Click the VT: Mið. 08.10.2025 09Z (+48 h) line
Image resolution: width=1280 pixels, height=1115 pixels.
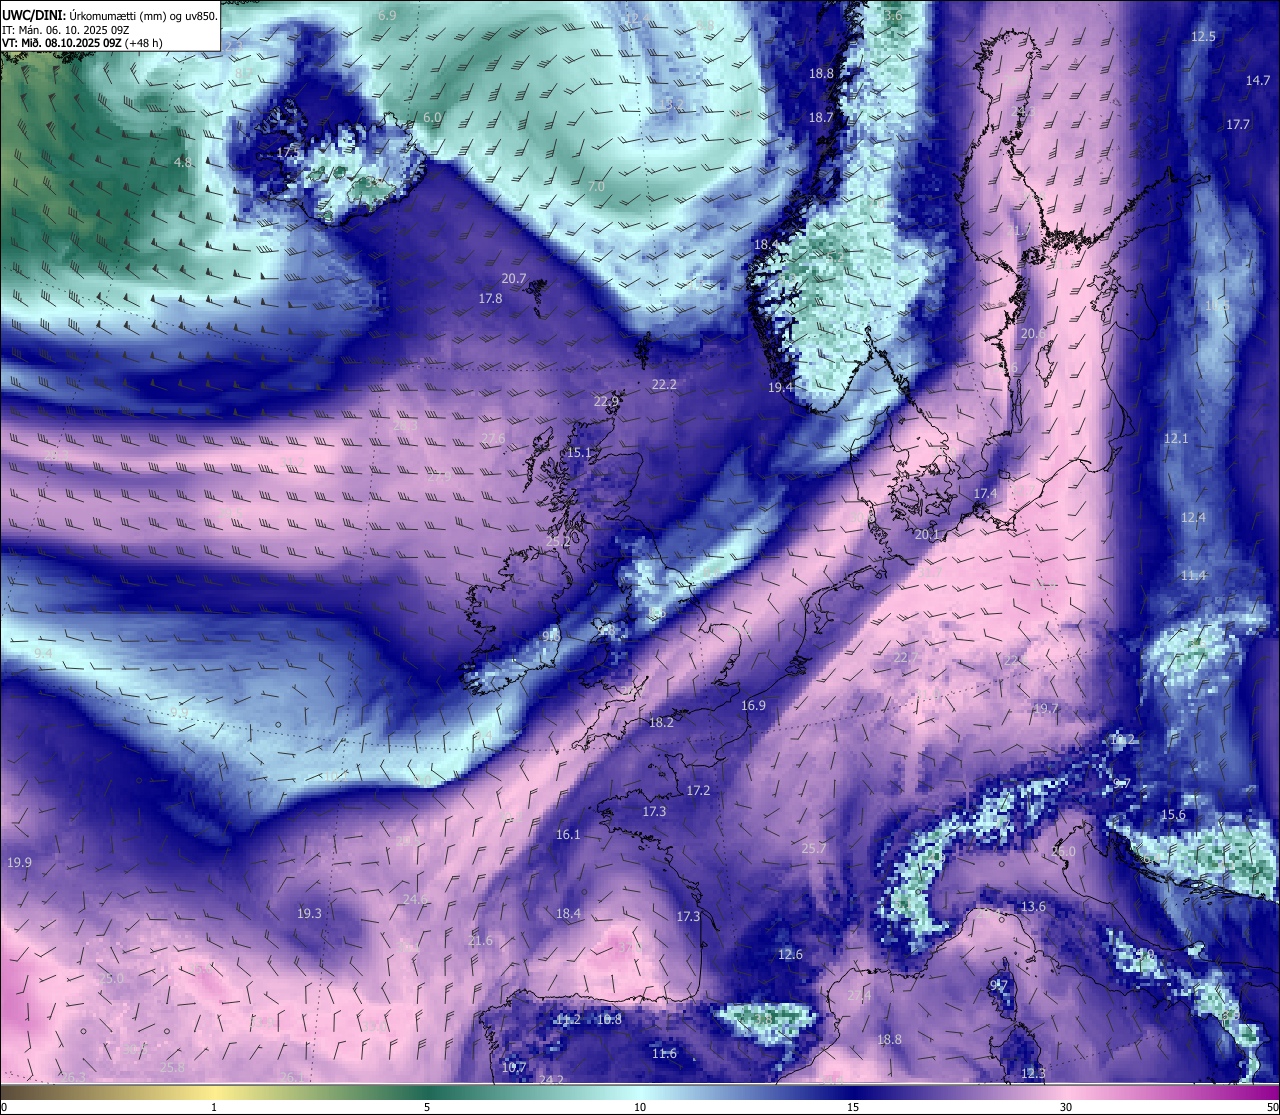click(82, 43)
